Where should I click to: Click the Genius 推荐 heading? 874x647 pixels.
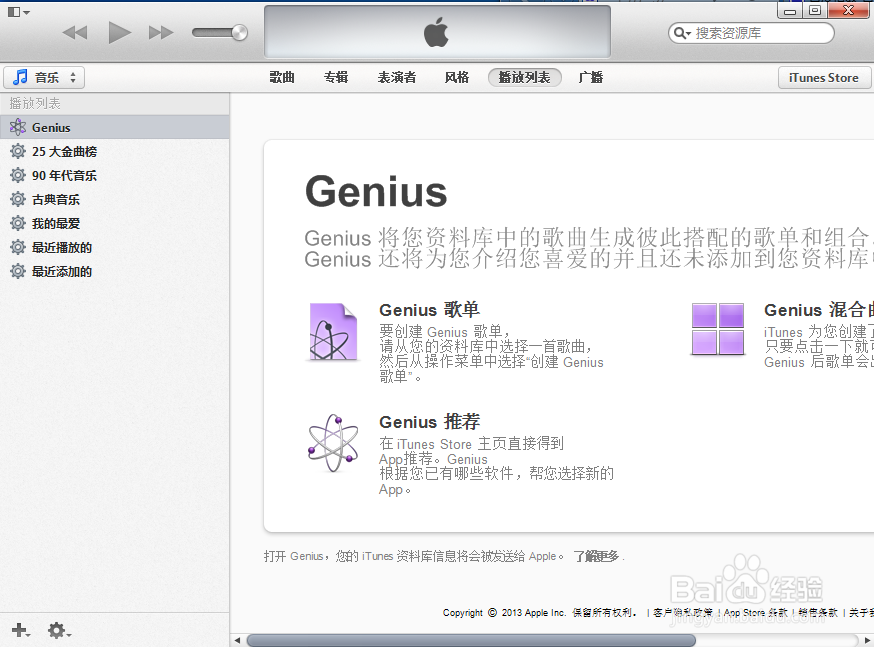[x=429, y=421]
